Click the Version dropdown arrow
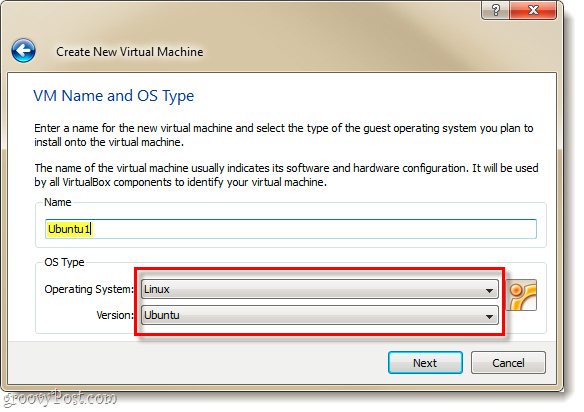 point(489,317)
